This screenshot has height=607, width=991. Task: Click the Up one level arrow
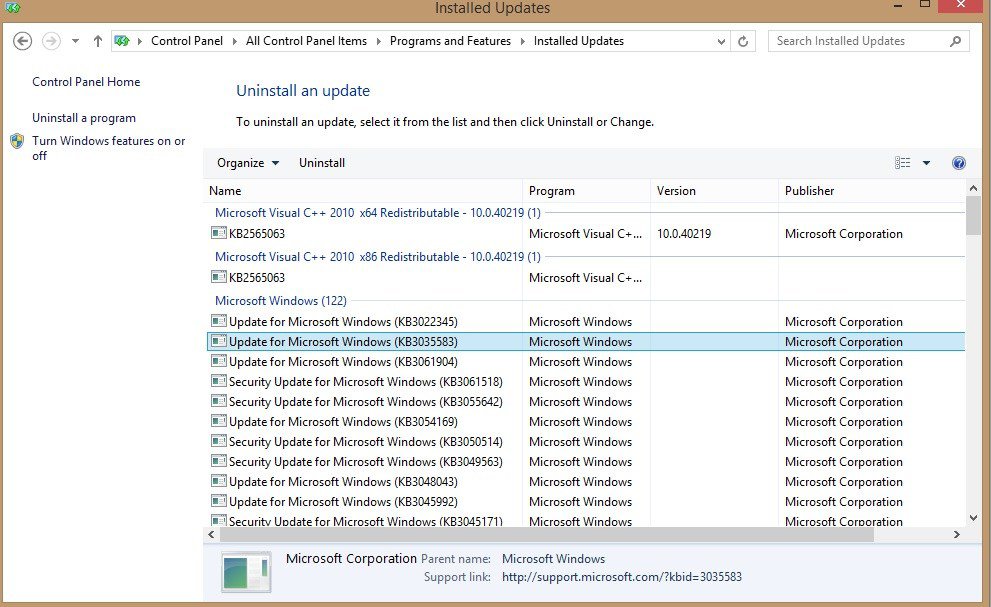[x=97, y=41]
